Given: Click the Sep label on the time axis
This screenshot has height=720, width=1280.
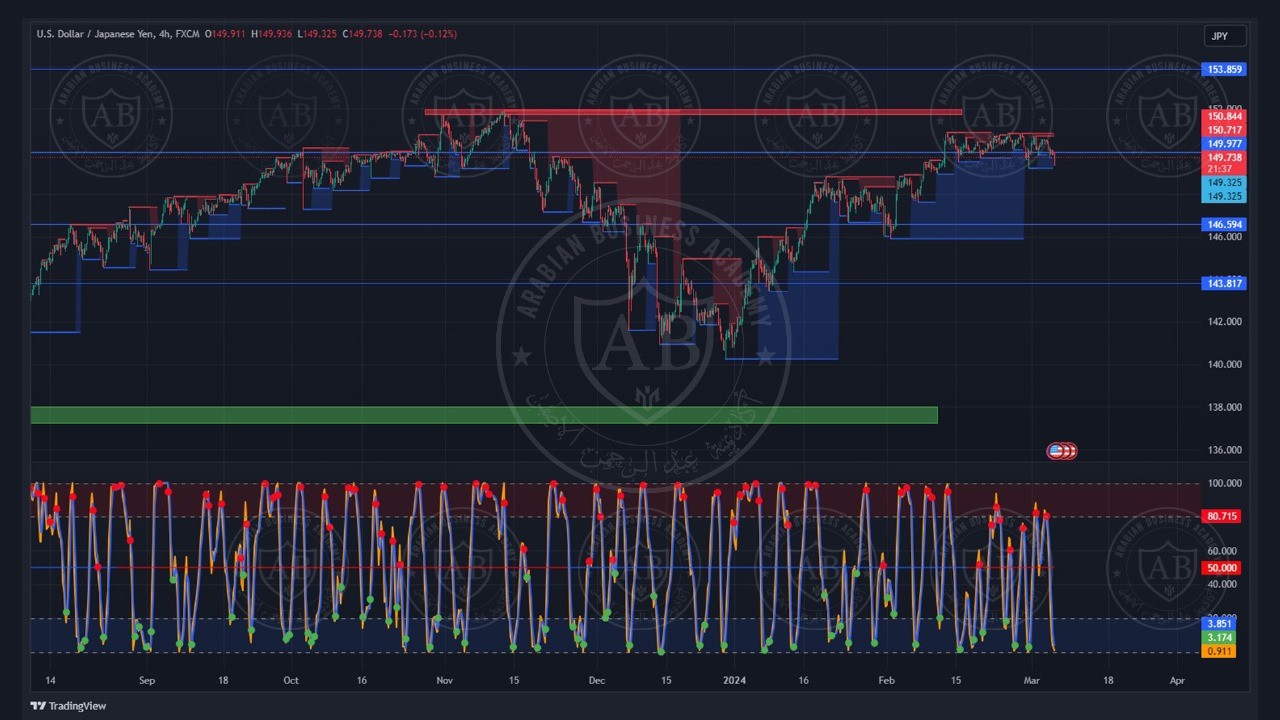Looking at the screenshot, I should tap(147, 680).
